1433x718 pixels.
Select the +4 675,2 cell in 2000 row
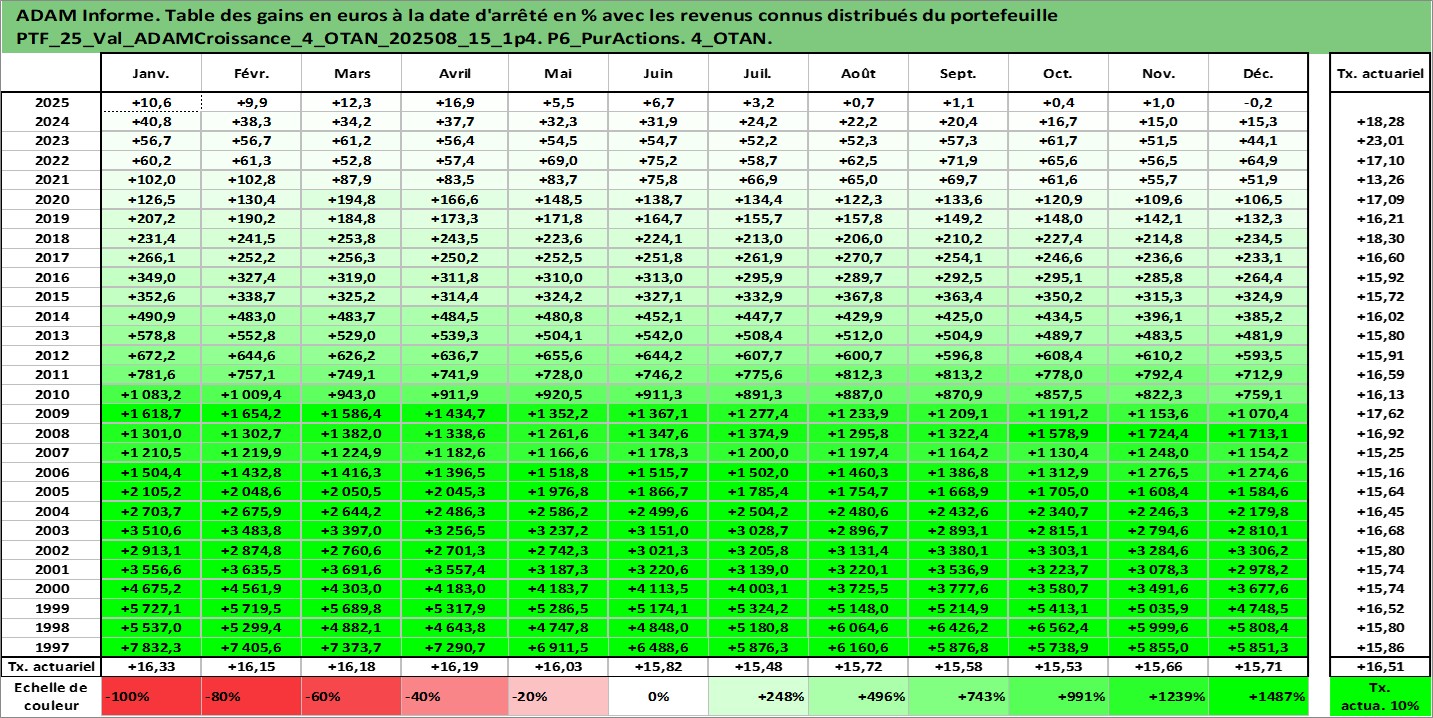152,589
